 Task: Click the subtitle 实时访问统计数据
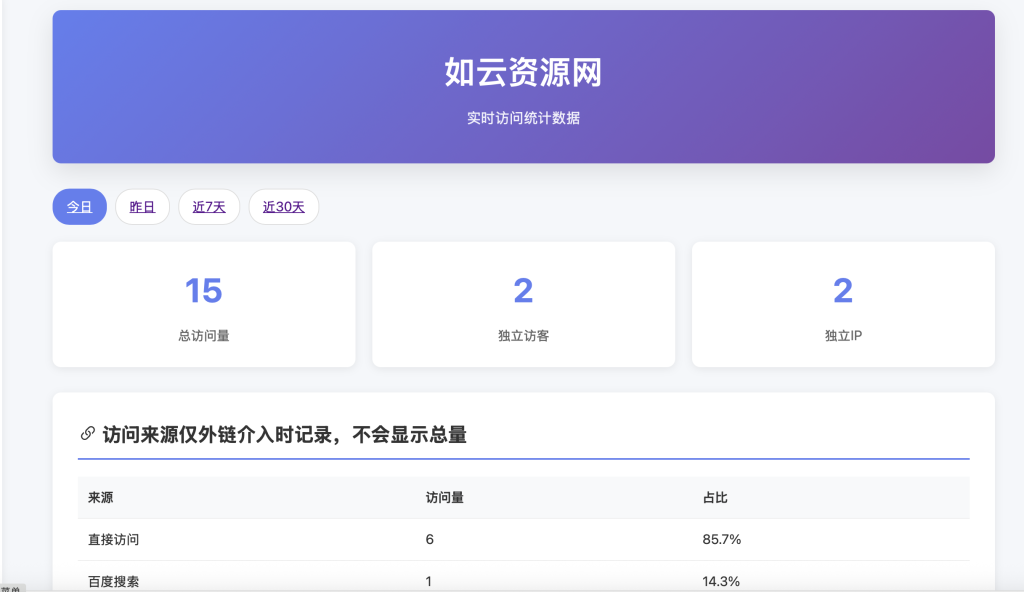(523, 117)
